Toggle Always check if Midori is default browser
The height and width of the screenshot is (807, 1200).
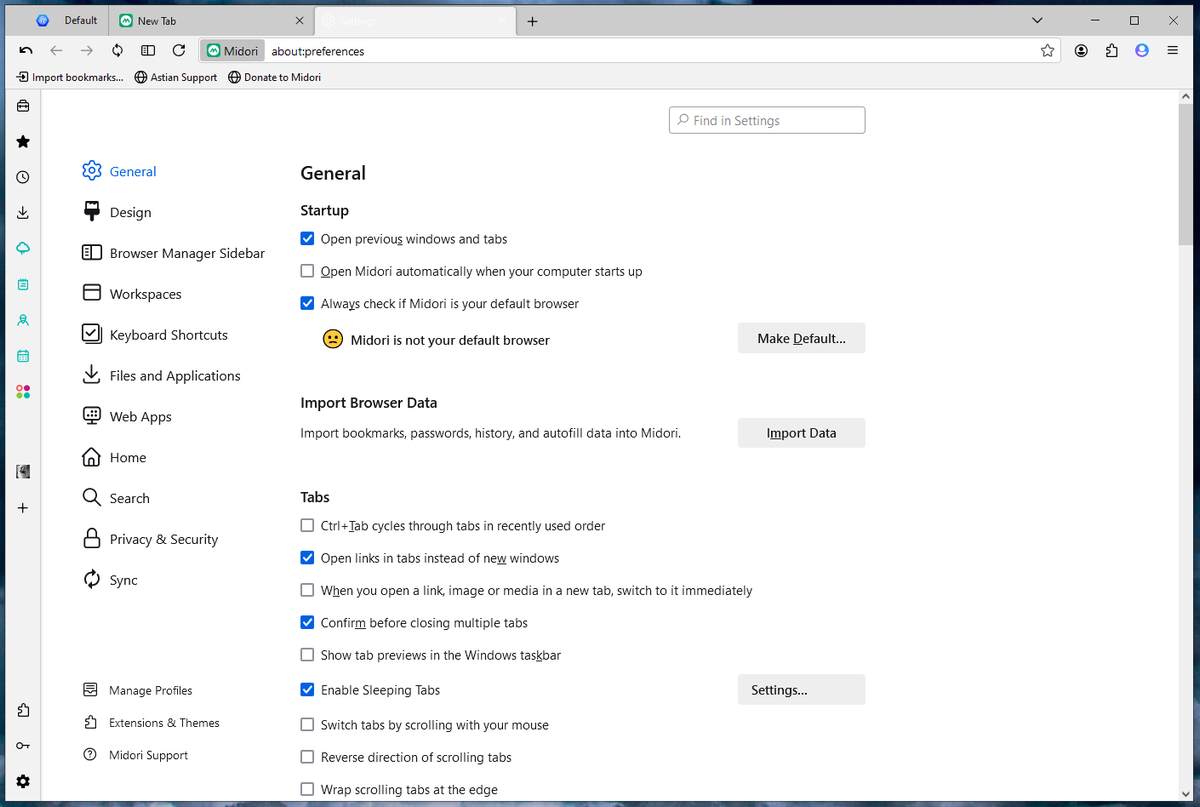coord(307,303)
